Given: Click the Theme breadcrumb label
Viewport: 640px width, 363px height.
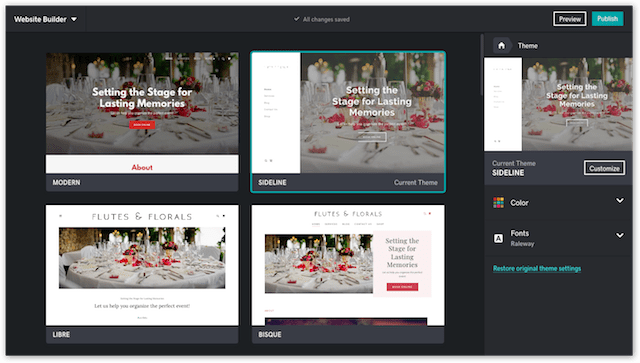Looking at the screenshot, I should [x=527, y=46].
